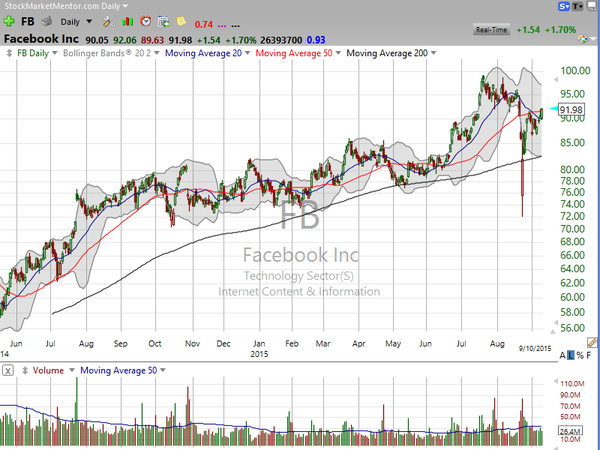This screenshot has width=600, height=450.
Task: Click the red Volume label
Action: point(48,370)
